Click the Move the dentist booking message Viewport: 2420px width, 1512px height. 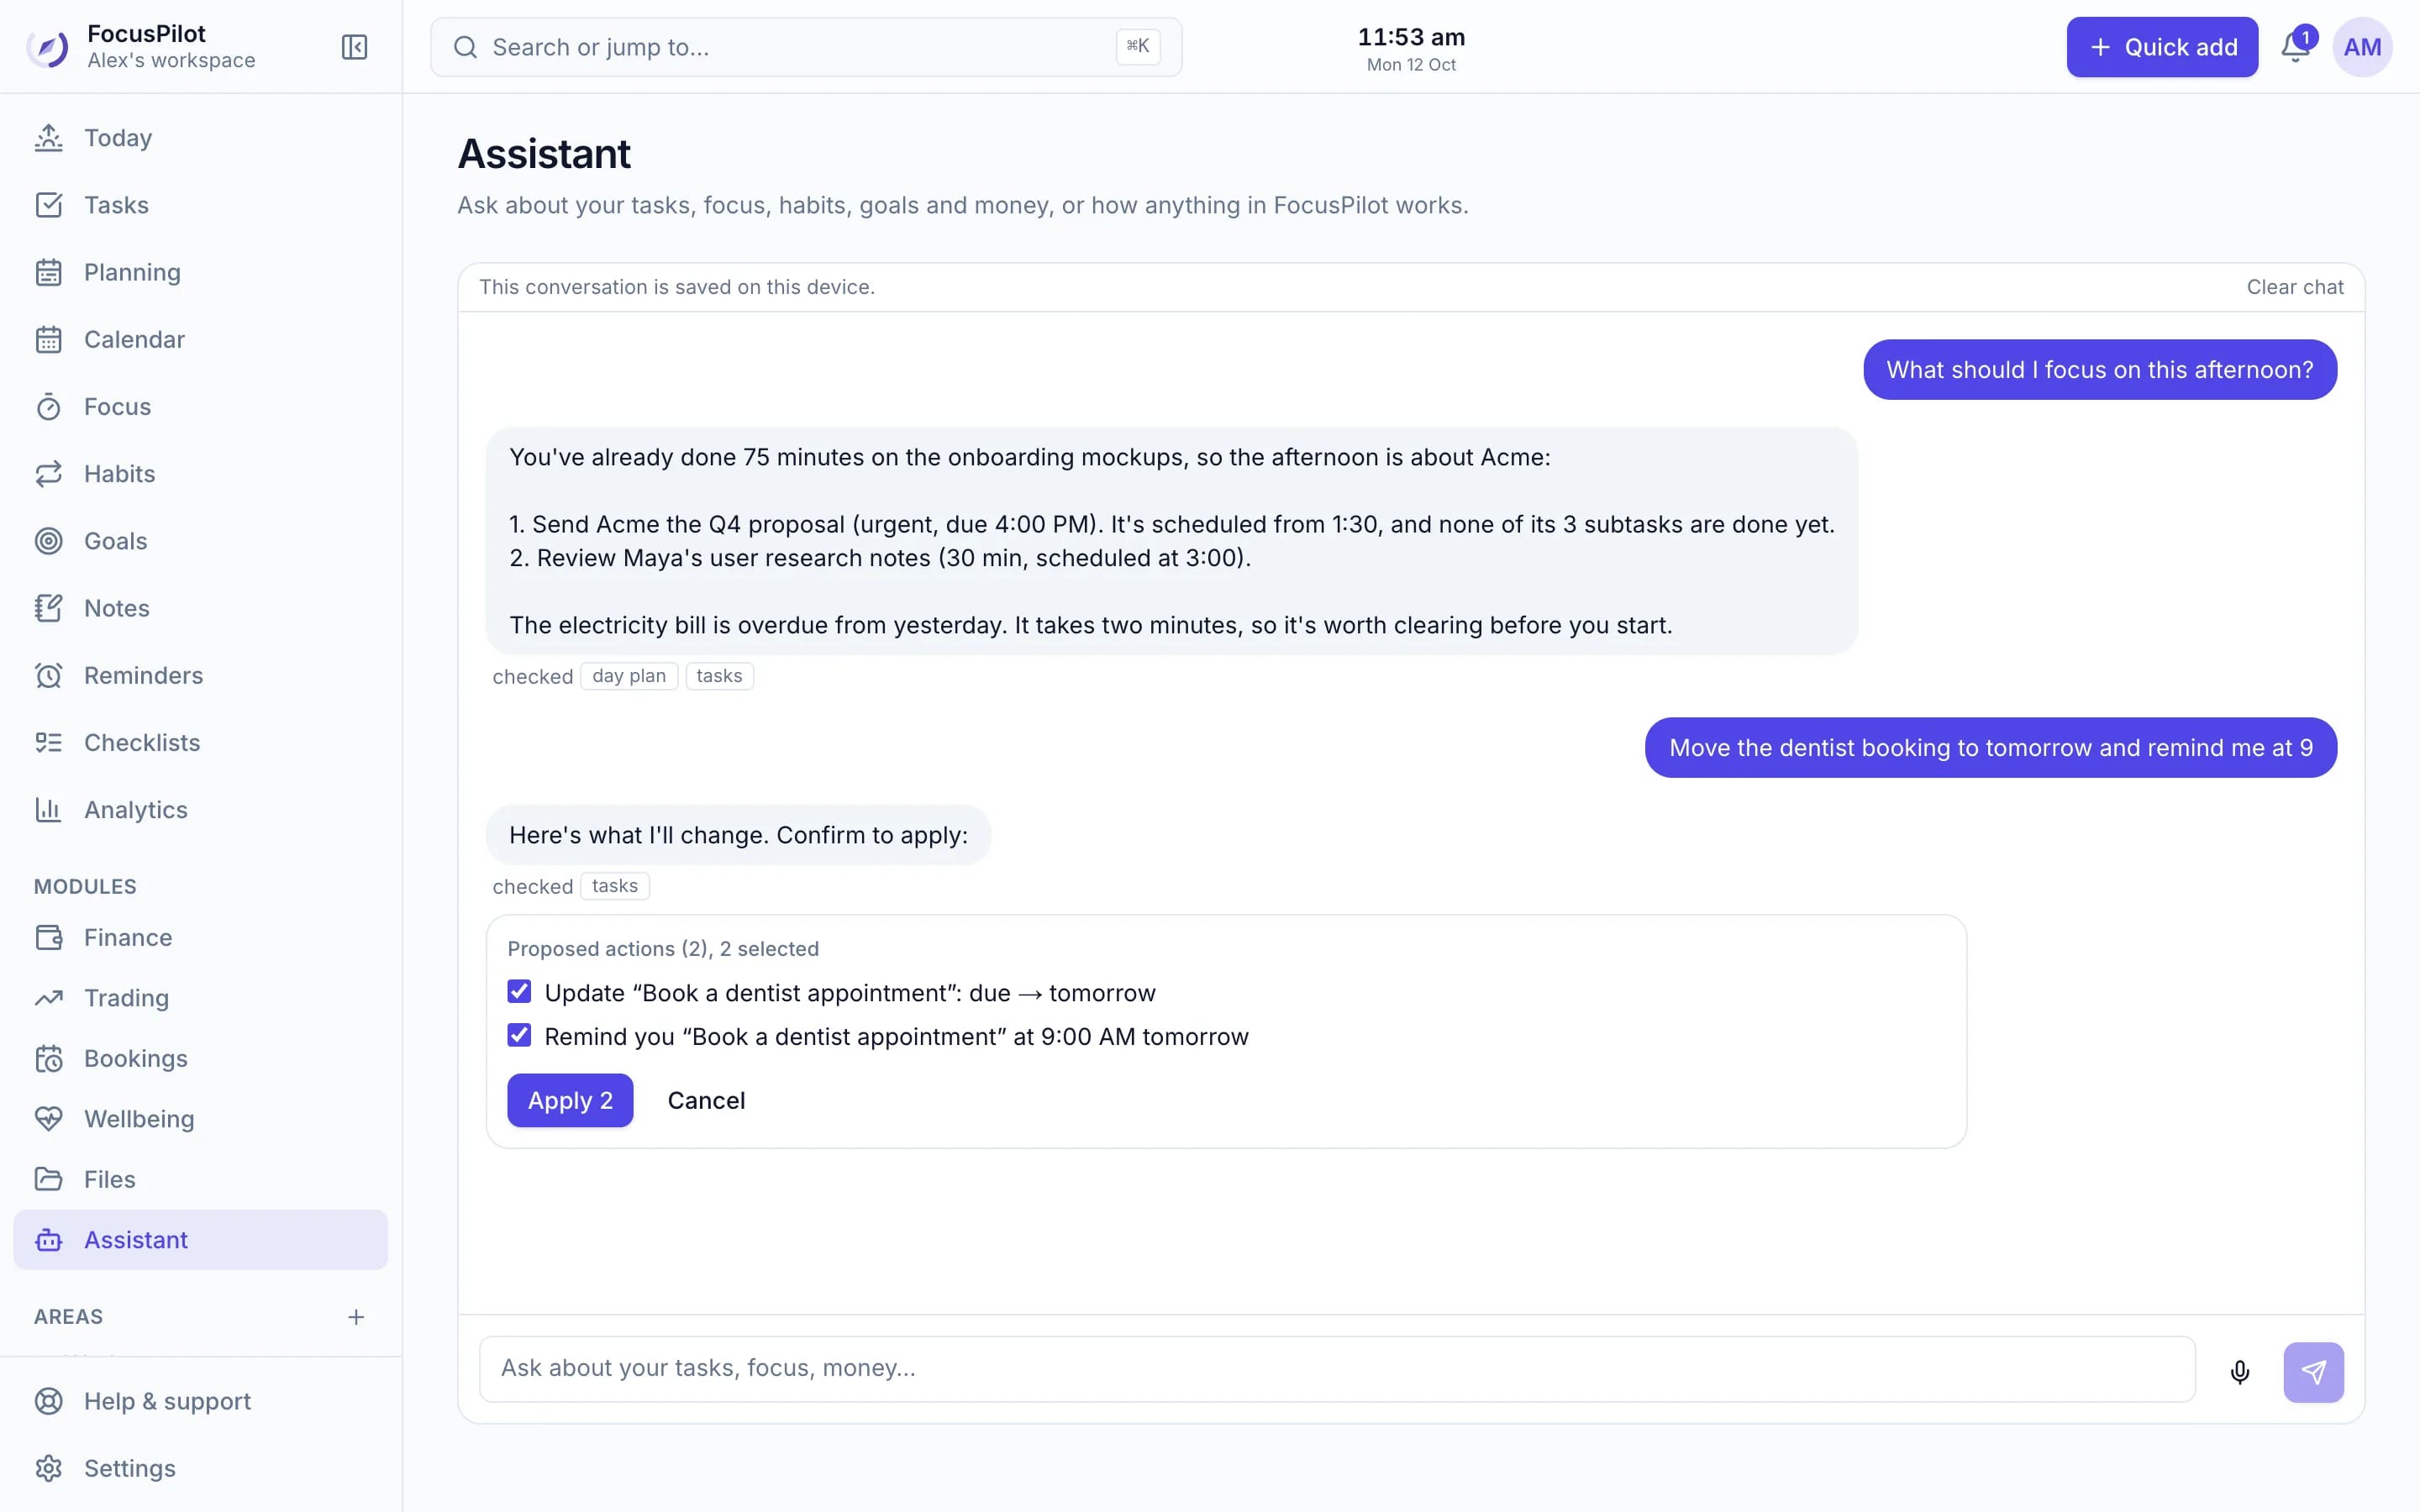click(1990, 748)
